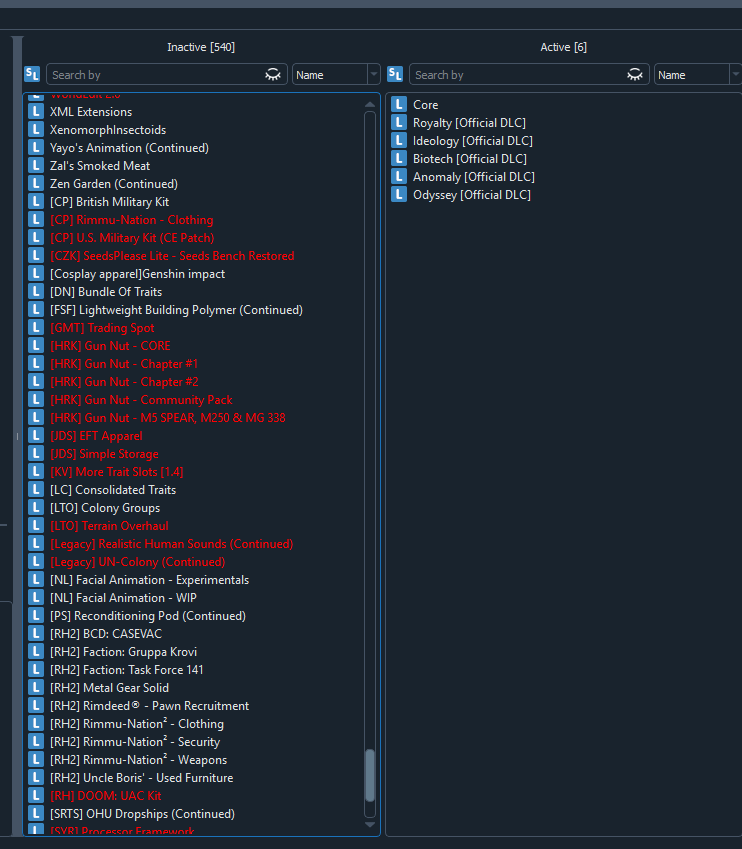This screenshot has height=849, width=742.
Task: Click the L icon beside Royalty [Official DLC]
Action: tap(399, 122)
